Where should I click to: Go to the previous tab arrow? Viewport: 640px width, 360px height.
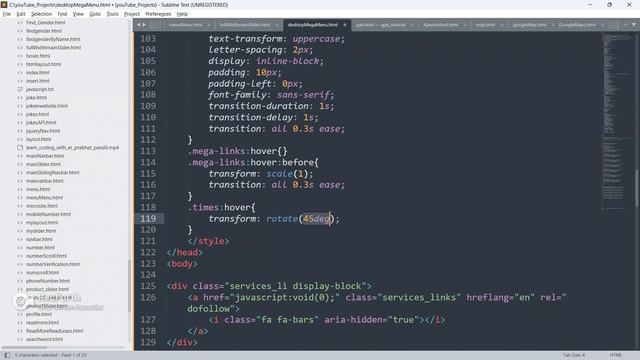click(139, 25)
